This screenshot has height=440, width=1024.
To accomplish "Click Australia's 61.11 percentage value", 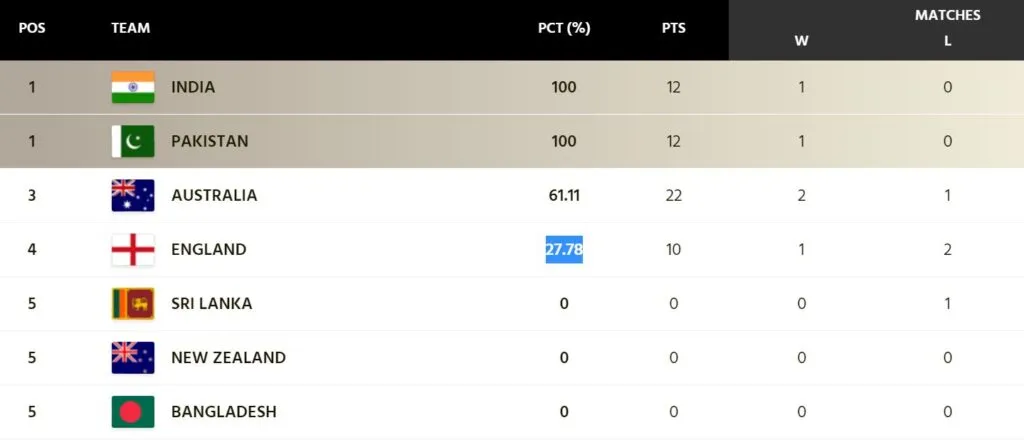I will tap(564, 195).
